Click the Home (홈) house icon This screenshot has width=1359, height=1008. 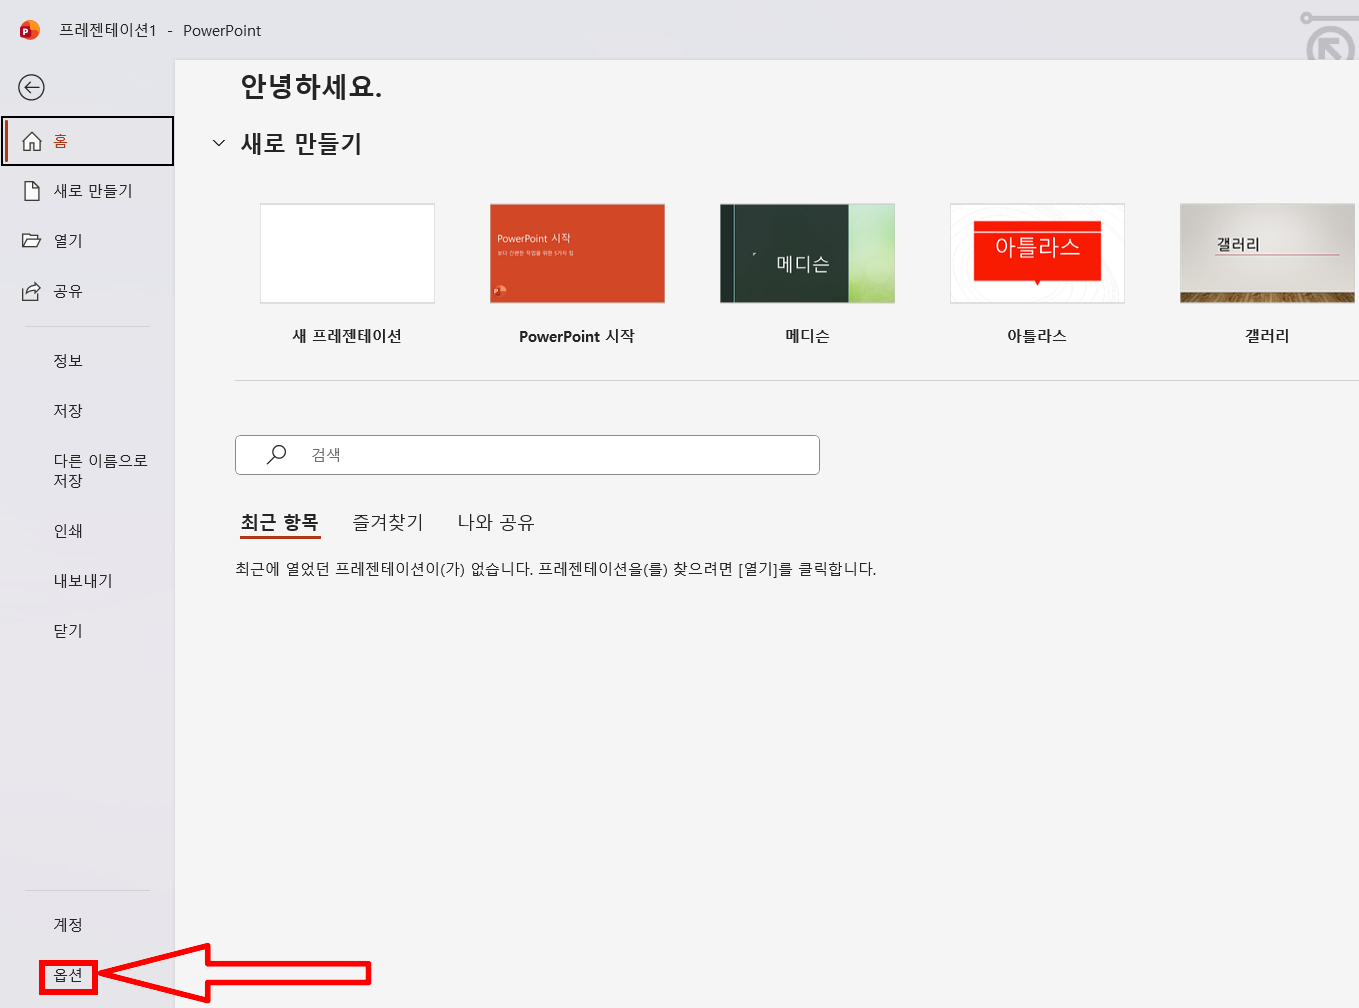coord(32,141)
